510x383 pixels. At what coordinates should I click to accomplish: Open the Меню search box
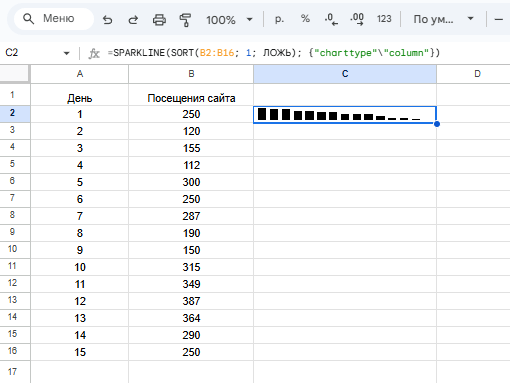coord(53,19)
